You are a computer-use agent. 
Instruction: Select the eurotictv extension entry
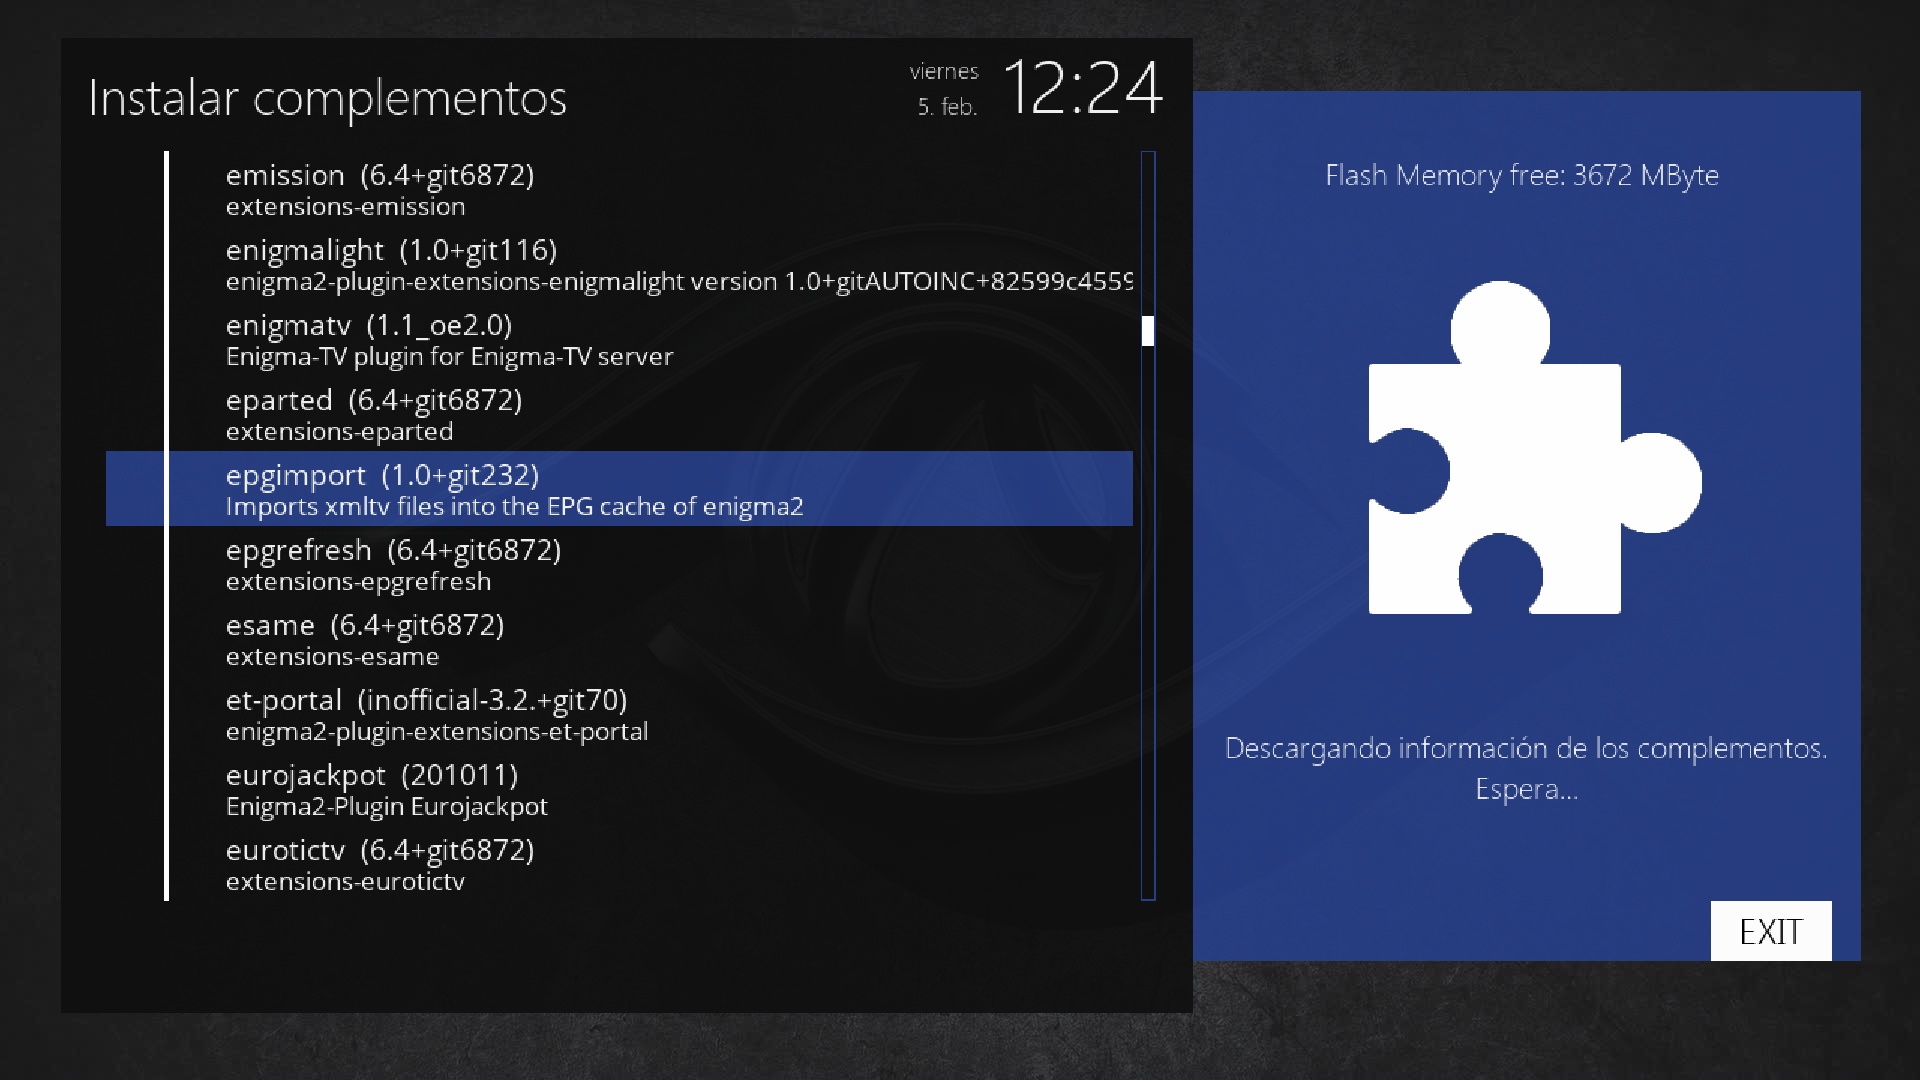tap(380, 863)
